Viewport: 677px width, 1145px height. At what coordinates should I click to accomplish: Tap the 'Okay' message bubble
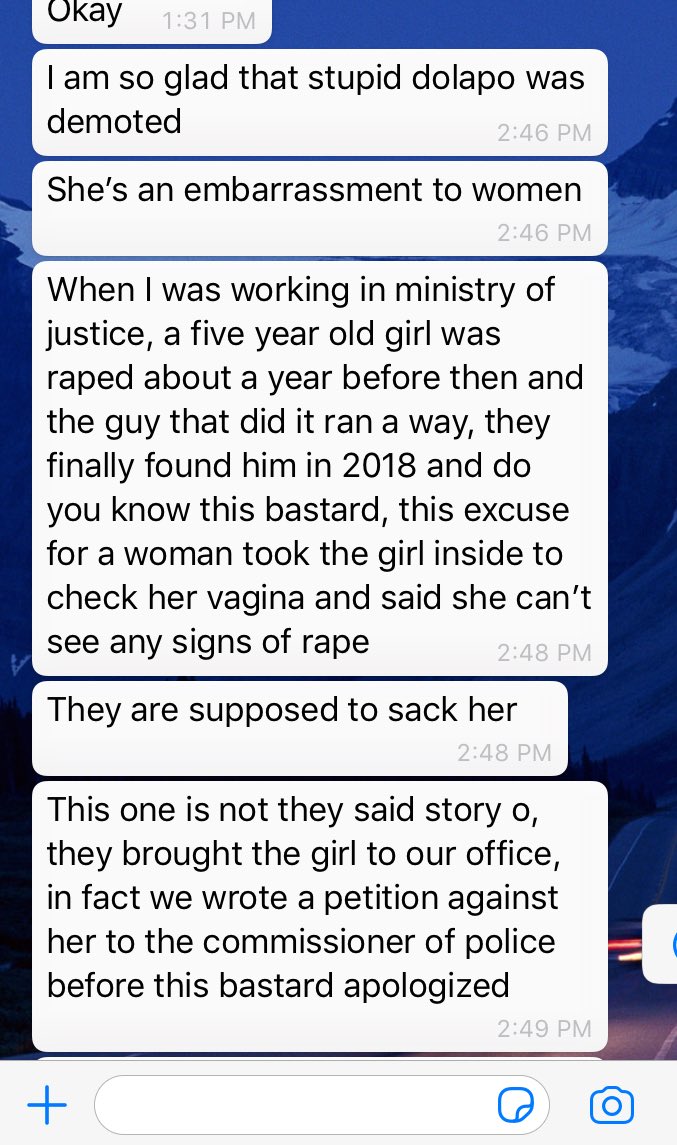[x=152, y=18]
